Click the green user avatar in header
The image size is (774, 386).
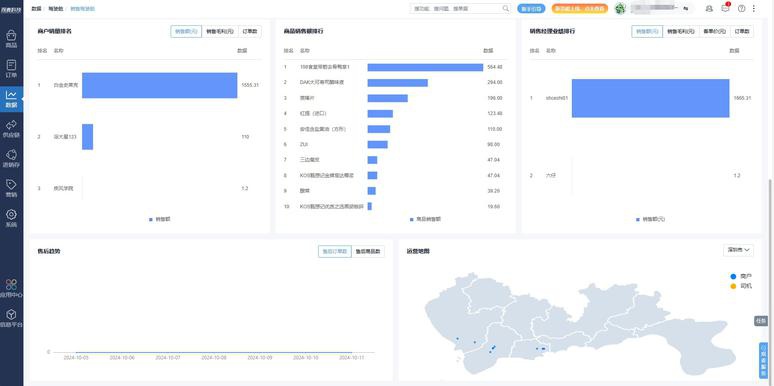(620, 8)
